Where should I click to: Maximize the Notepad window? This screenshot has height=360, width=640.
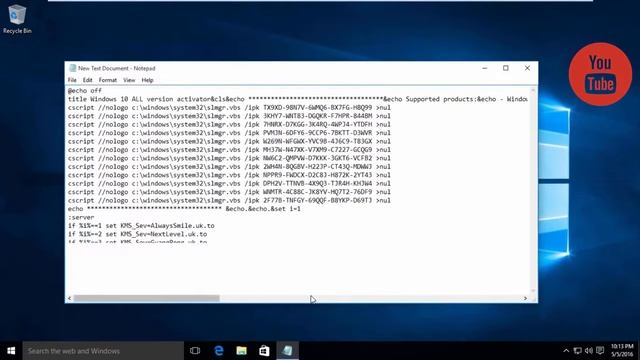click(506, 68)
